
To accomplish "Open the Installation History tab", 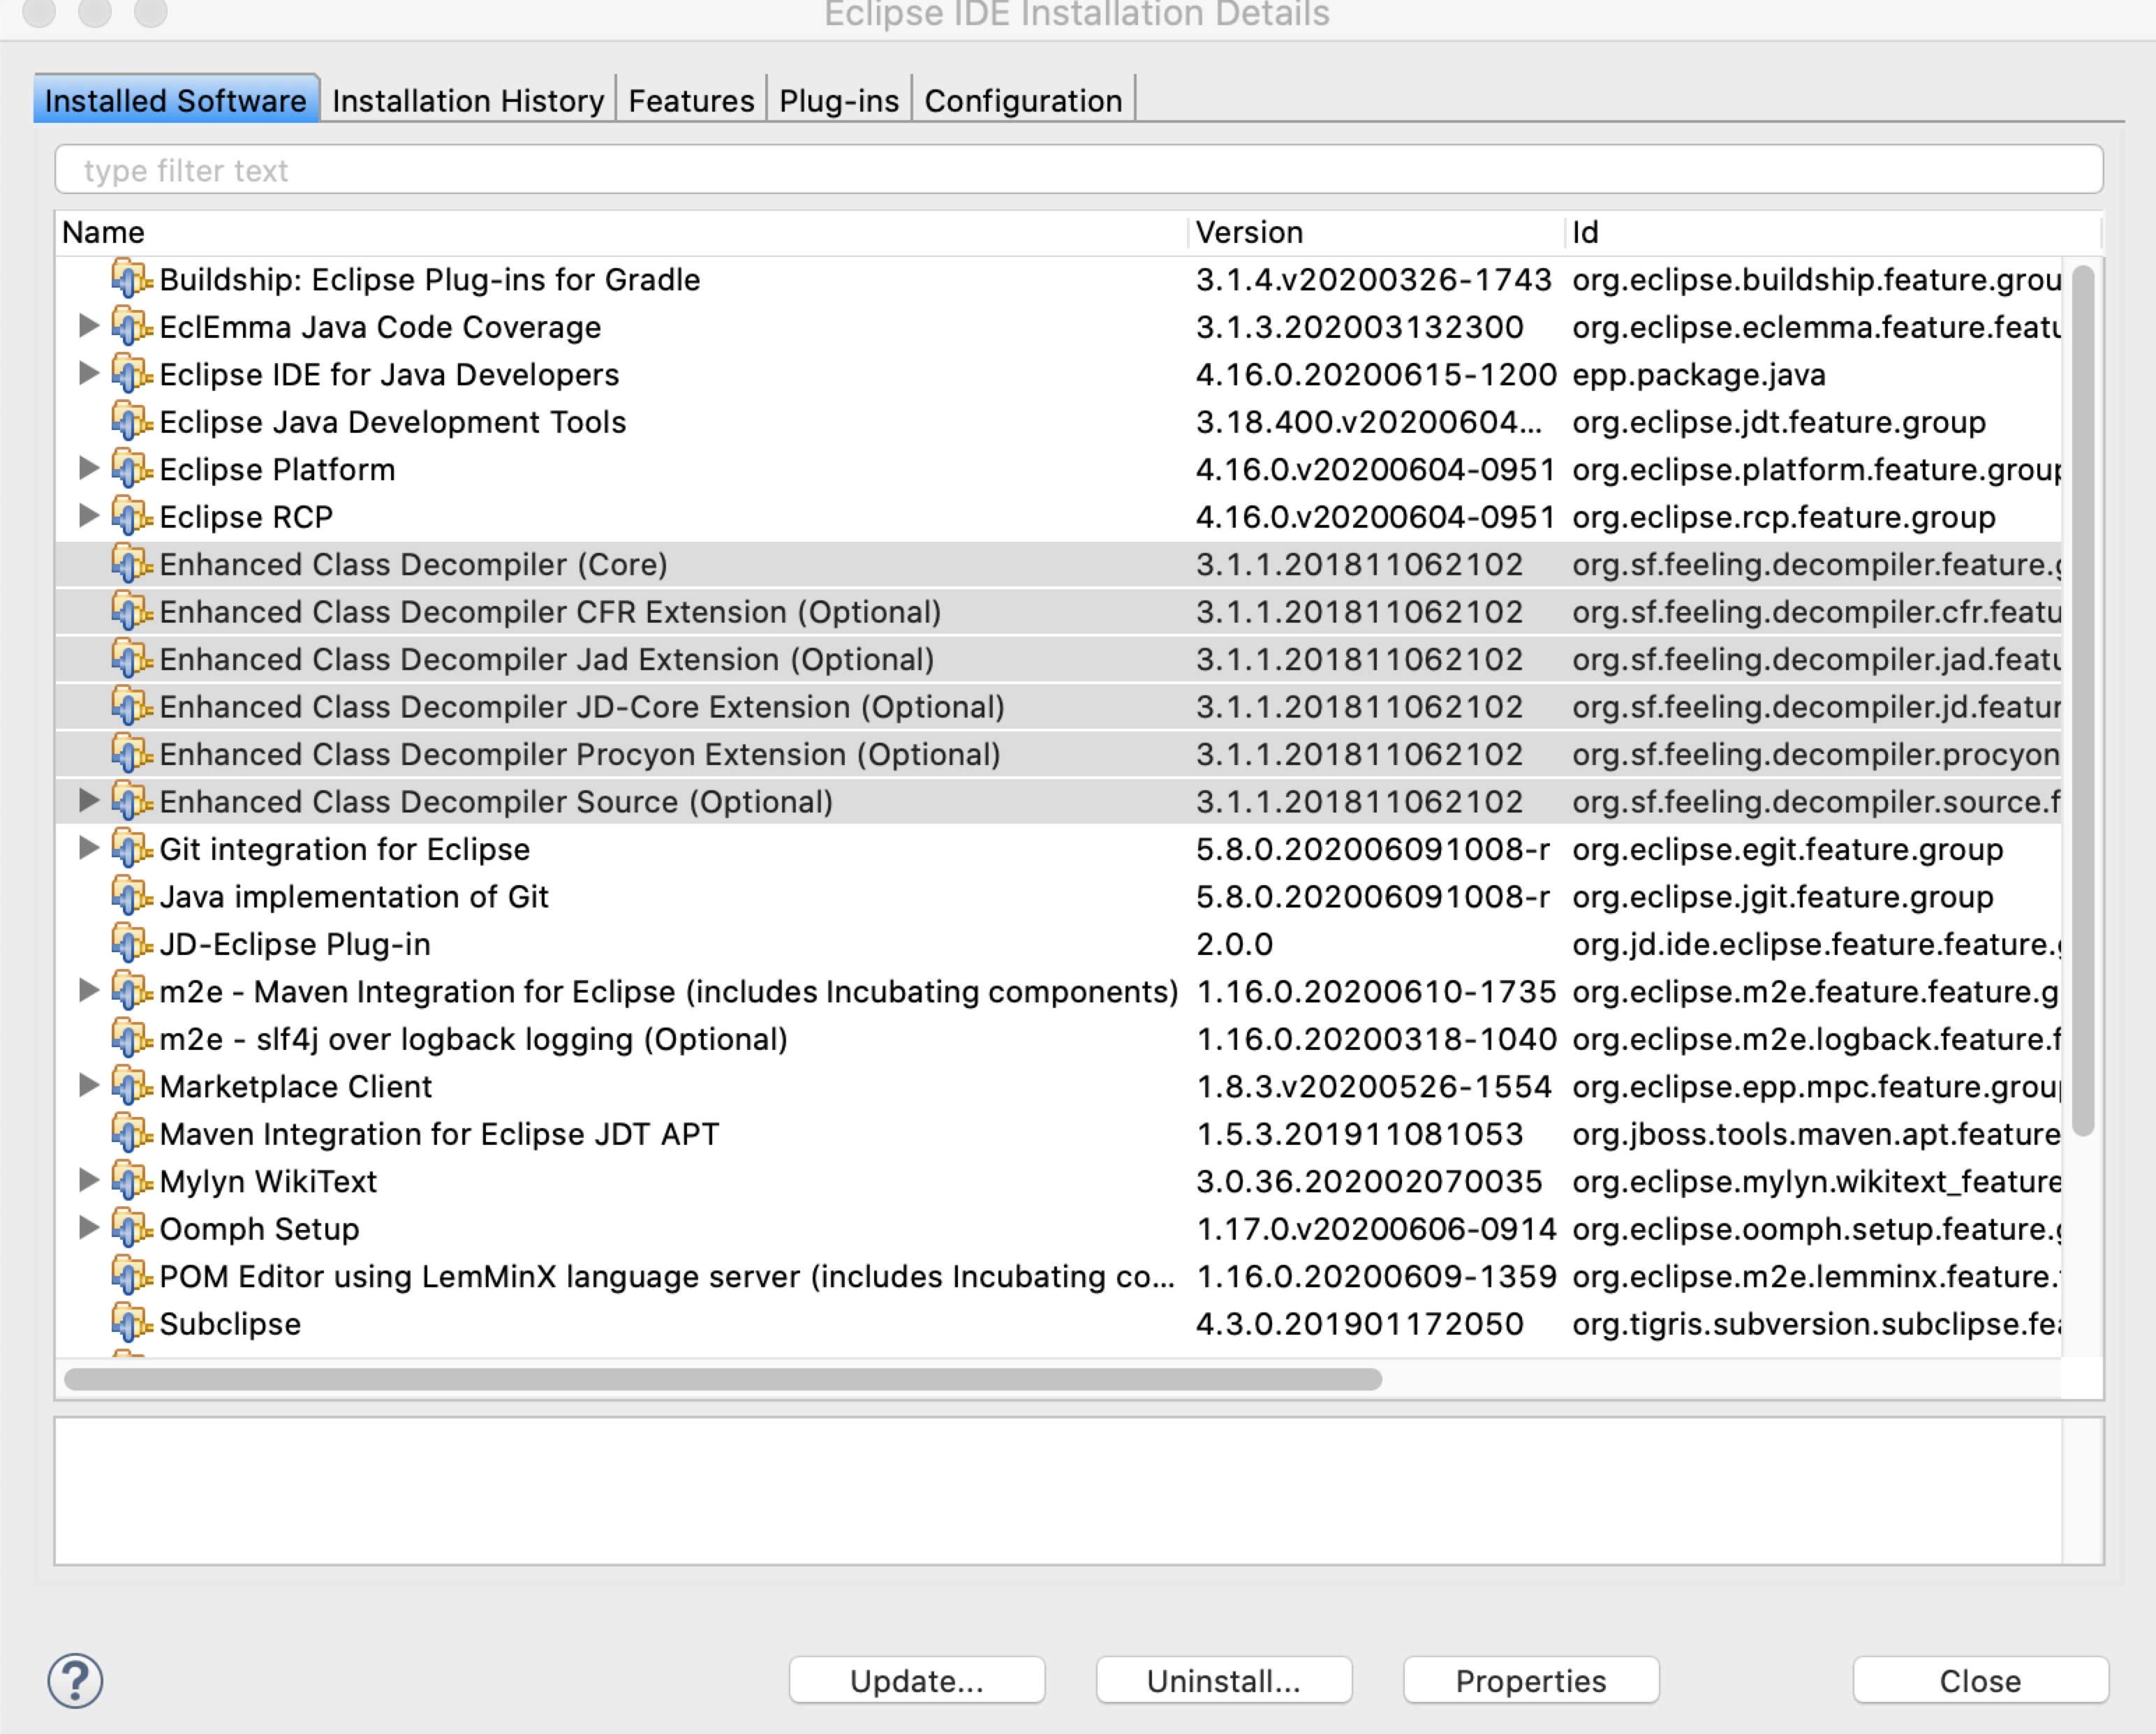I will [468, 100].
